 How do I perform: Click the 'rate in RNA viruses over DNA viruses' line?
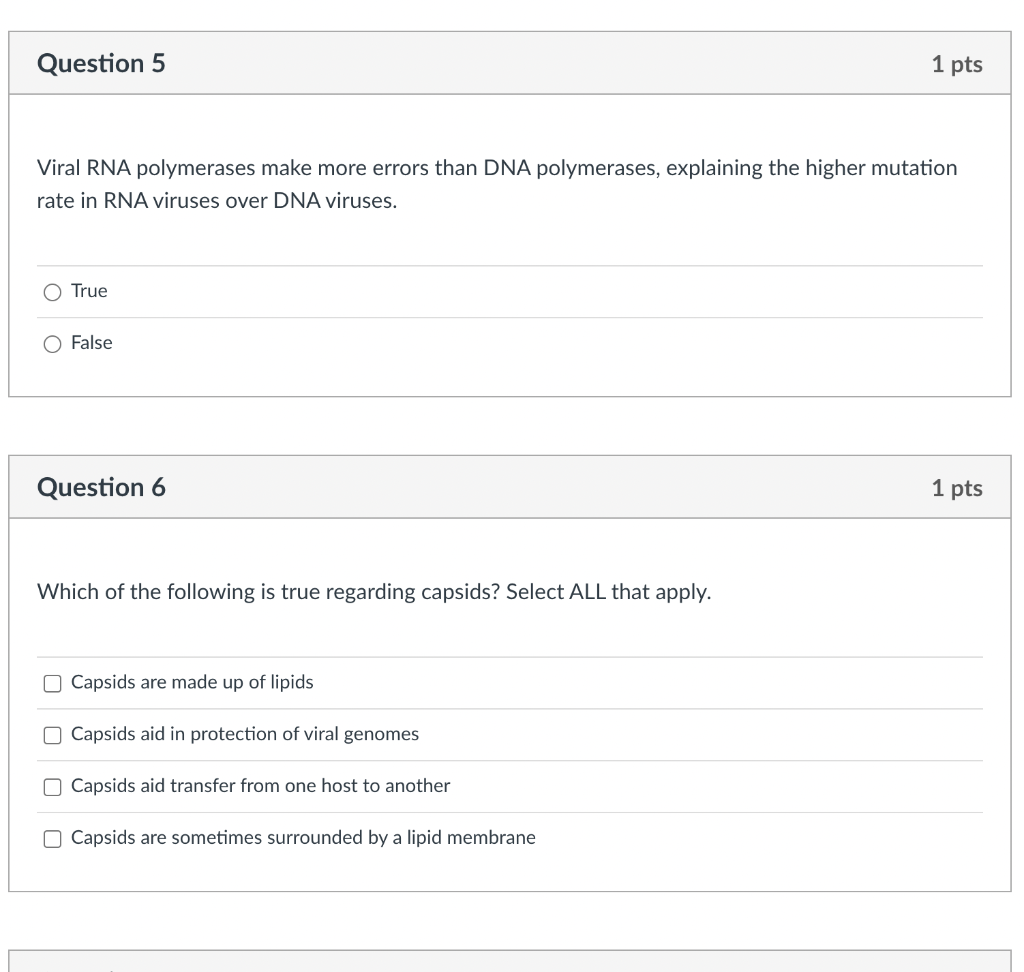pyautogui.click(x=217, y=201)
